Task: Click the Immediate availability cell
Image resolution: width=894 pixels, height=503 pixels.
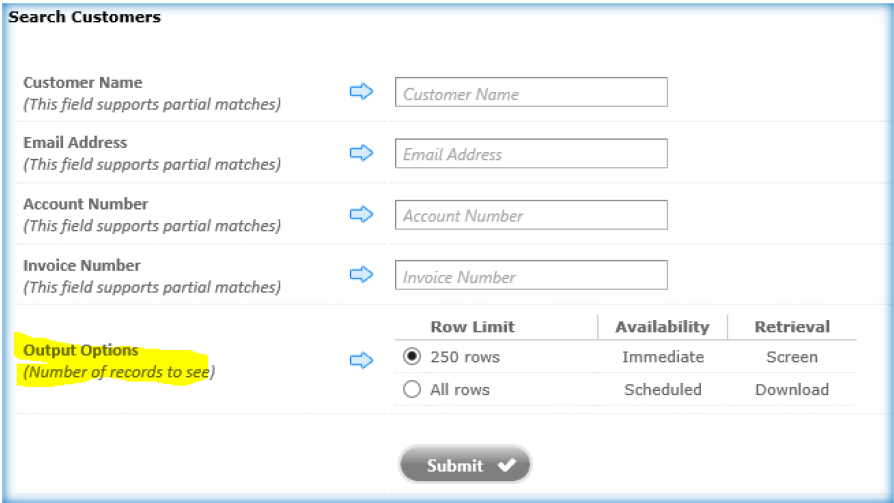Action: [x=663, y=357]
